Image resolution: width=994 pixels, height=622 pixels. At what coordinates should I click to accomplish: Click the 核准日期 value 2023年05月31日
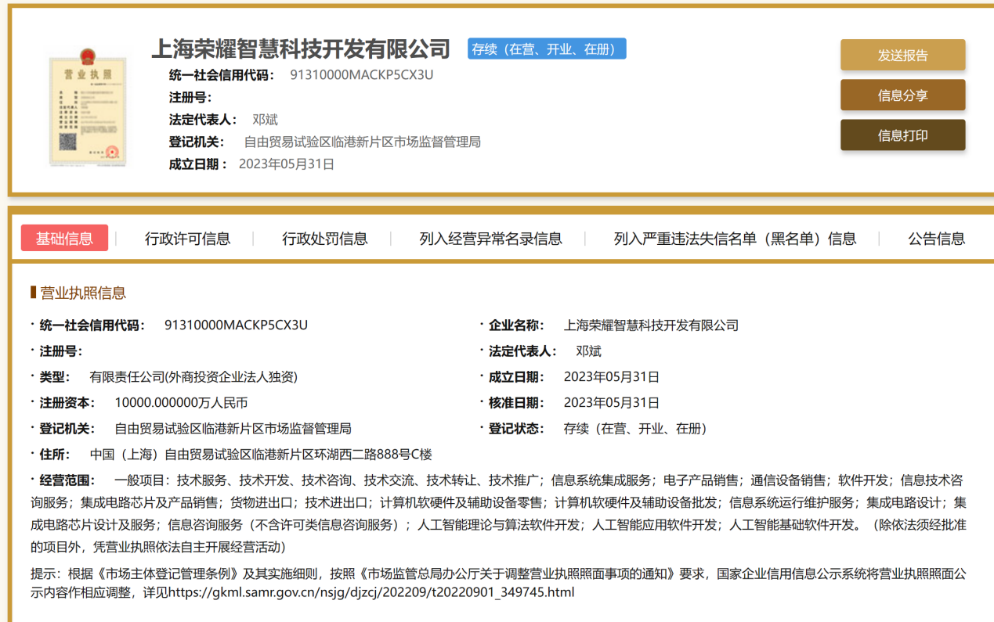[611, 403]
